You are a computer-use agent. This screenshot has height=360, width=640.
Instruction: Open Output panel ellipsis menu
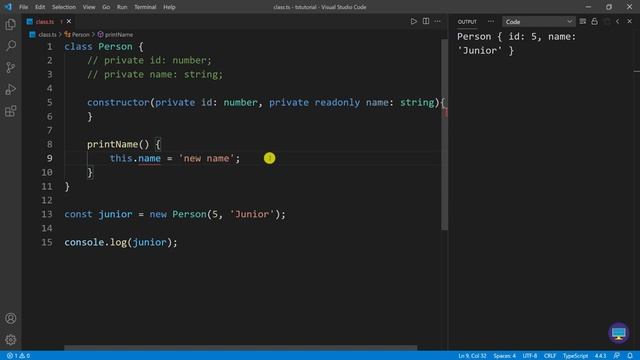491,21
